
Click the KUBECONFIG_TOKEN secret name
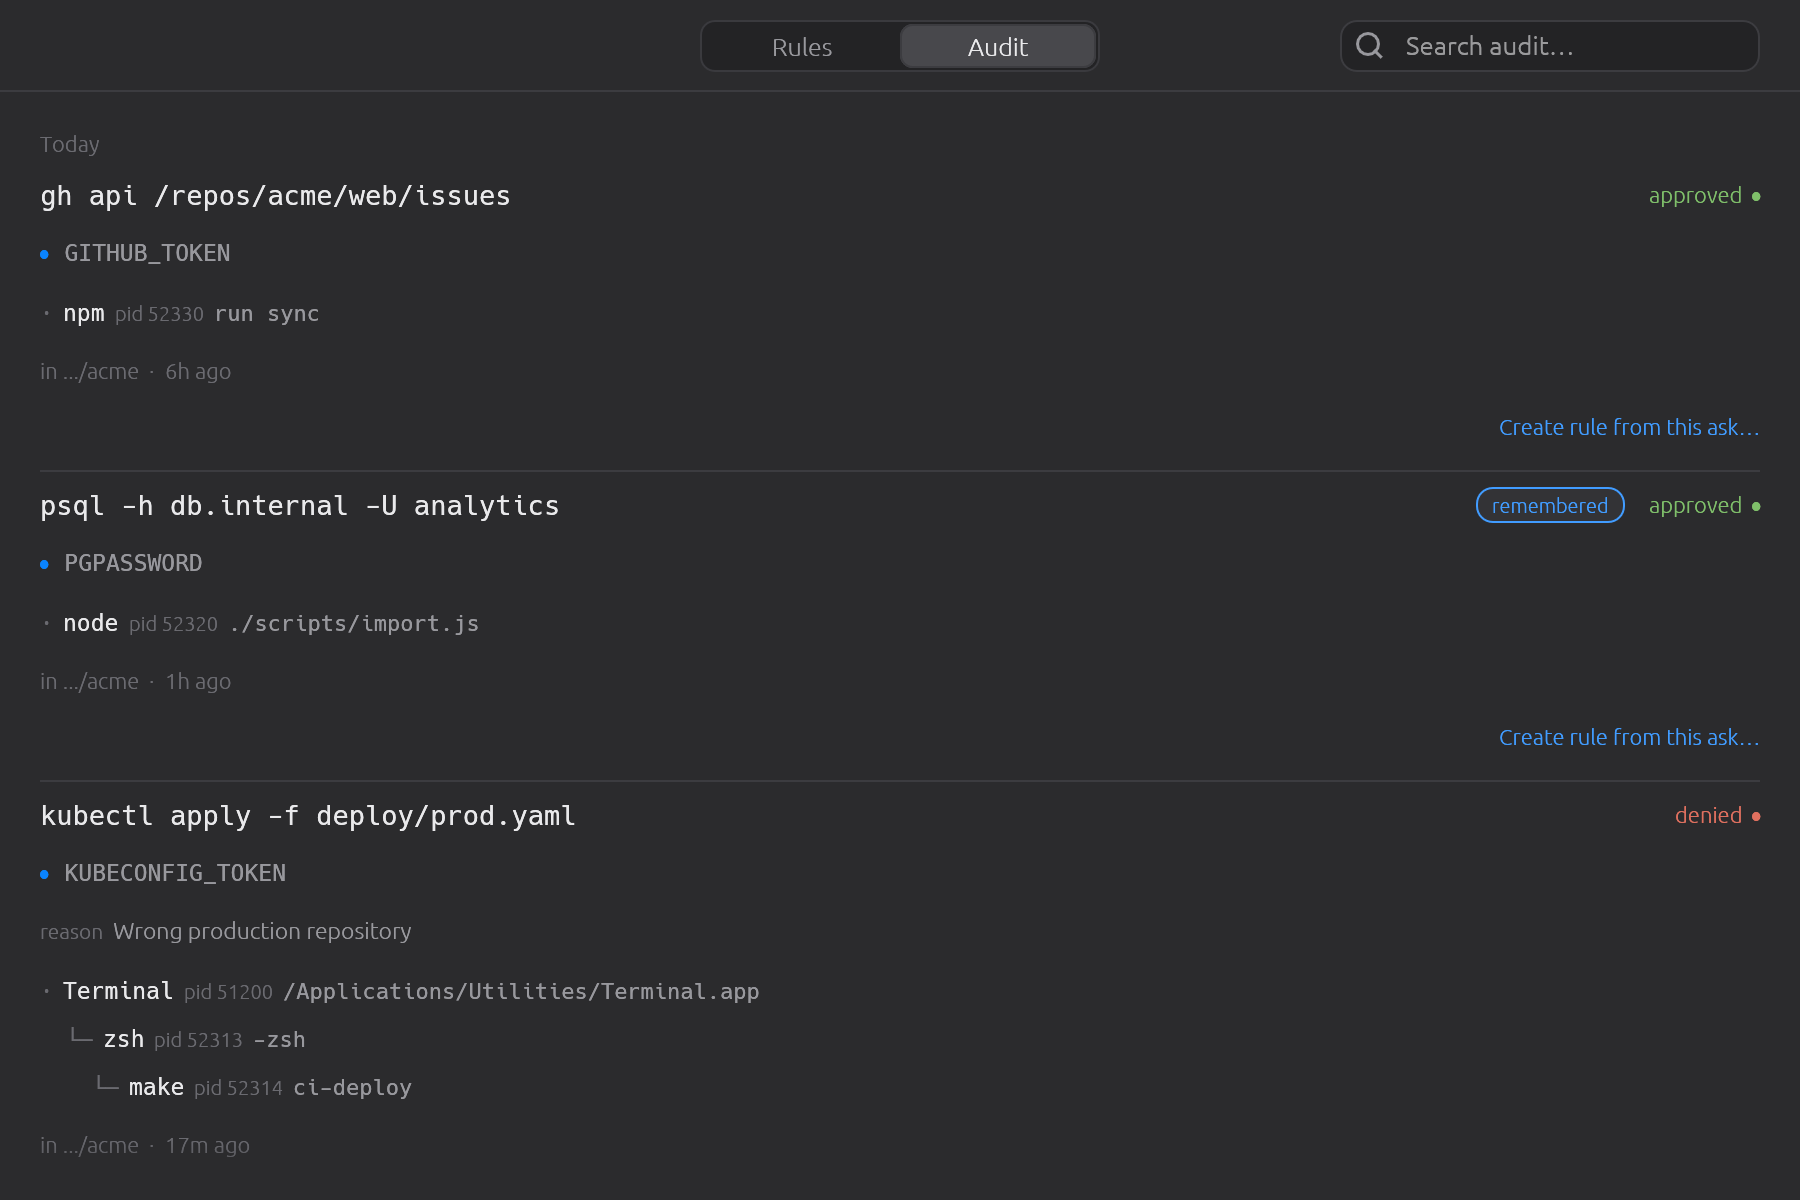175,873
